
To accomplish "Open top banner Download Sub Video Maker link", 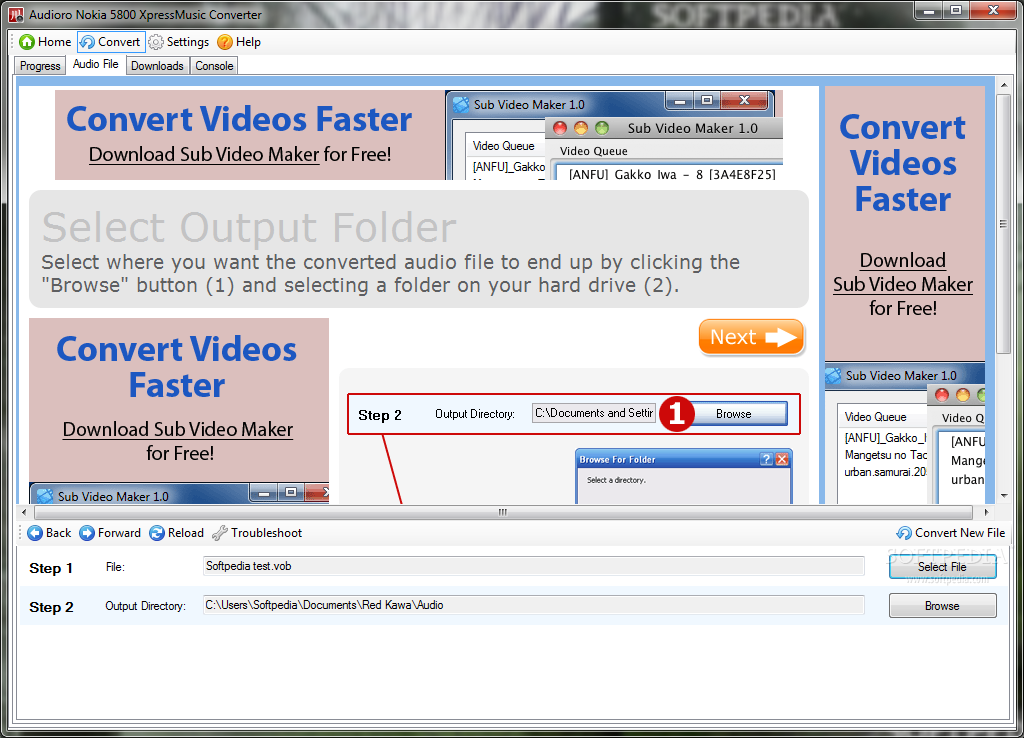I will [204, 155].
